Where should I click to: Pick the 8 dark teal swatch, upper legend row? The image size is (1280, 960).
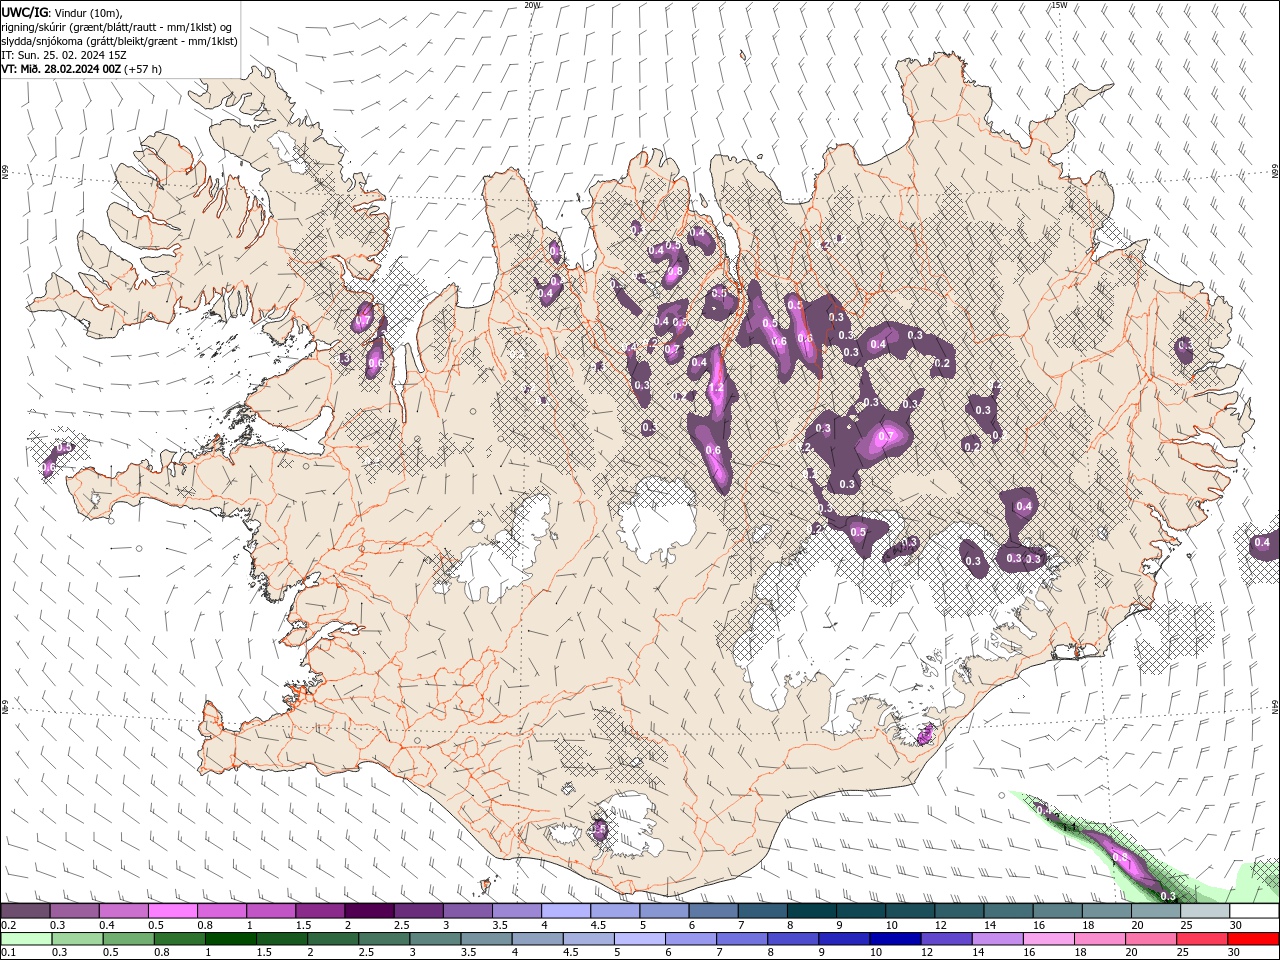[810, 911]
